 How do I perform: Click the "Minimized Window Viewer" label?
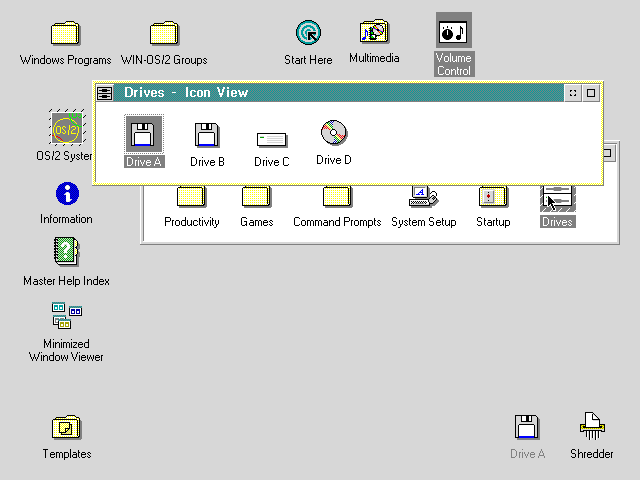click(x=66, y=351)
